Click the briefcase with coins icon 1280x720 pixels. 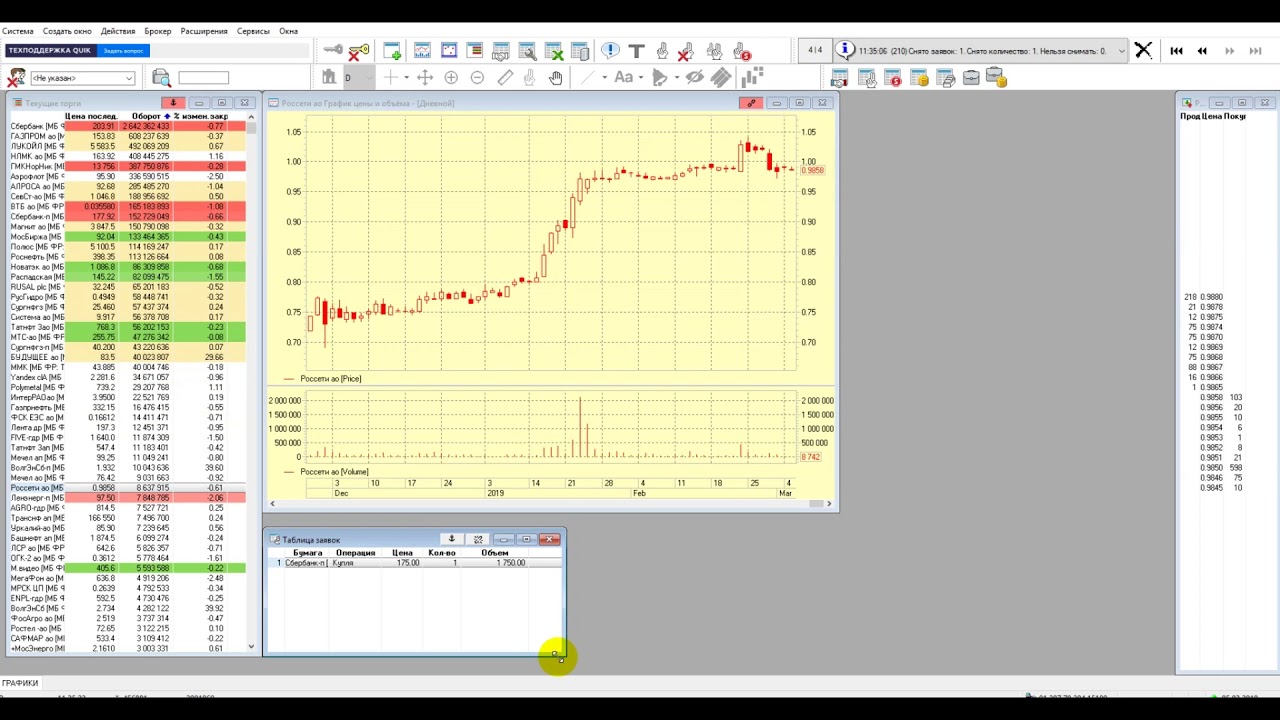[995, 78]
